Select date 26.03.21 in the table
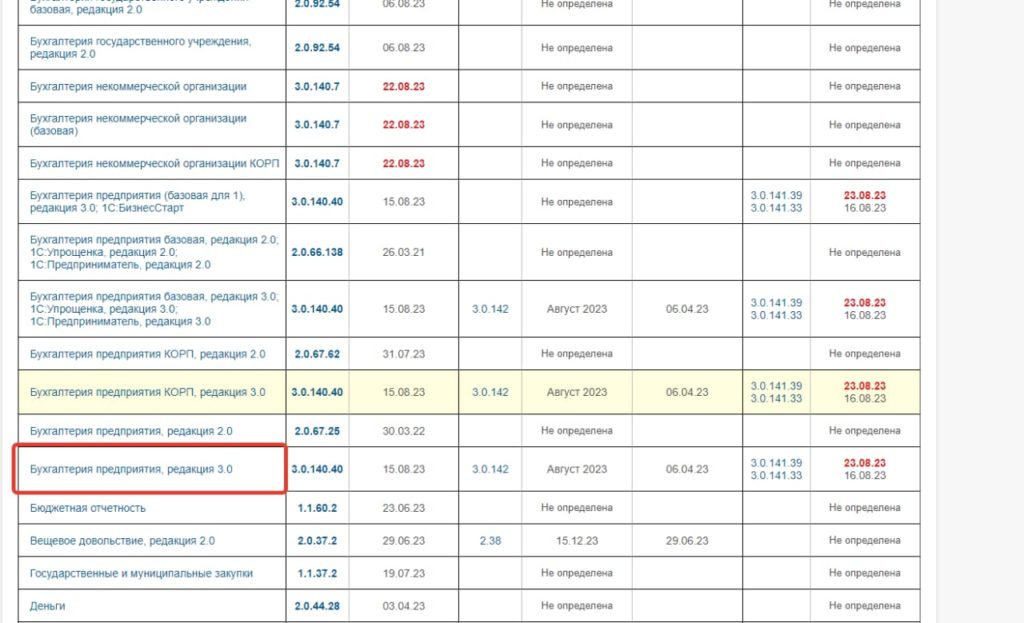Screen dimensions: 1024x623 [404, 252]
